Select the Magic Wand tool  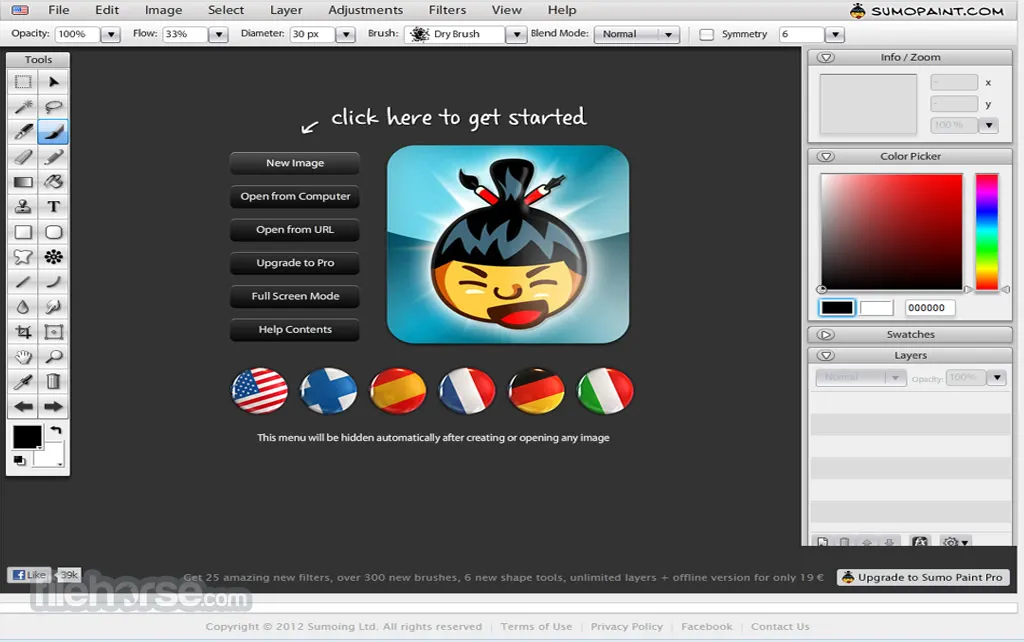[23, 107]
